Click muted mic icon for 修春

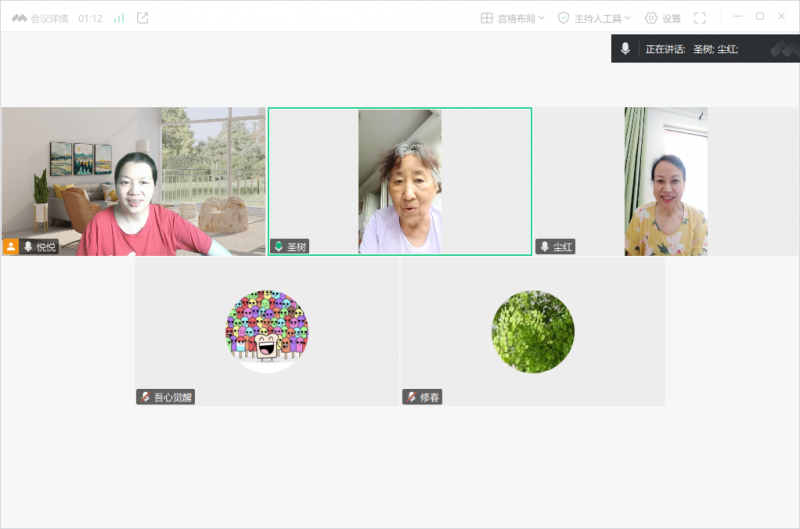[411, 397]
